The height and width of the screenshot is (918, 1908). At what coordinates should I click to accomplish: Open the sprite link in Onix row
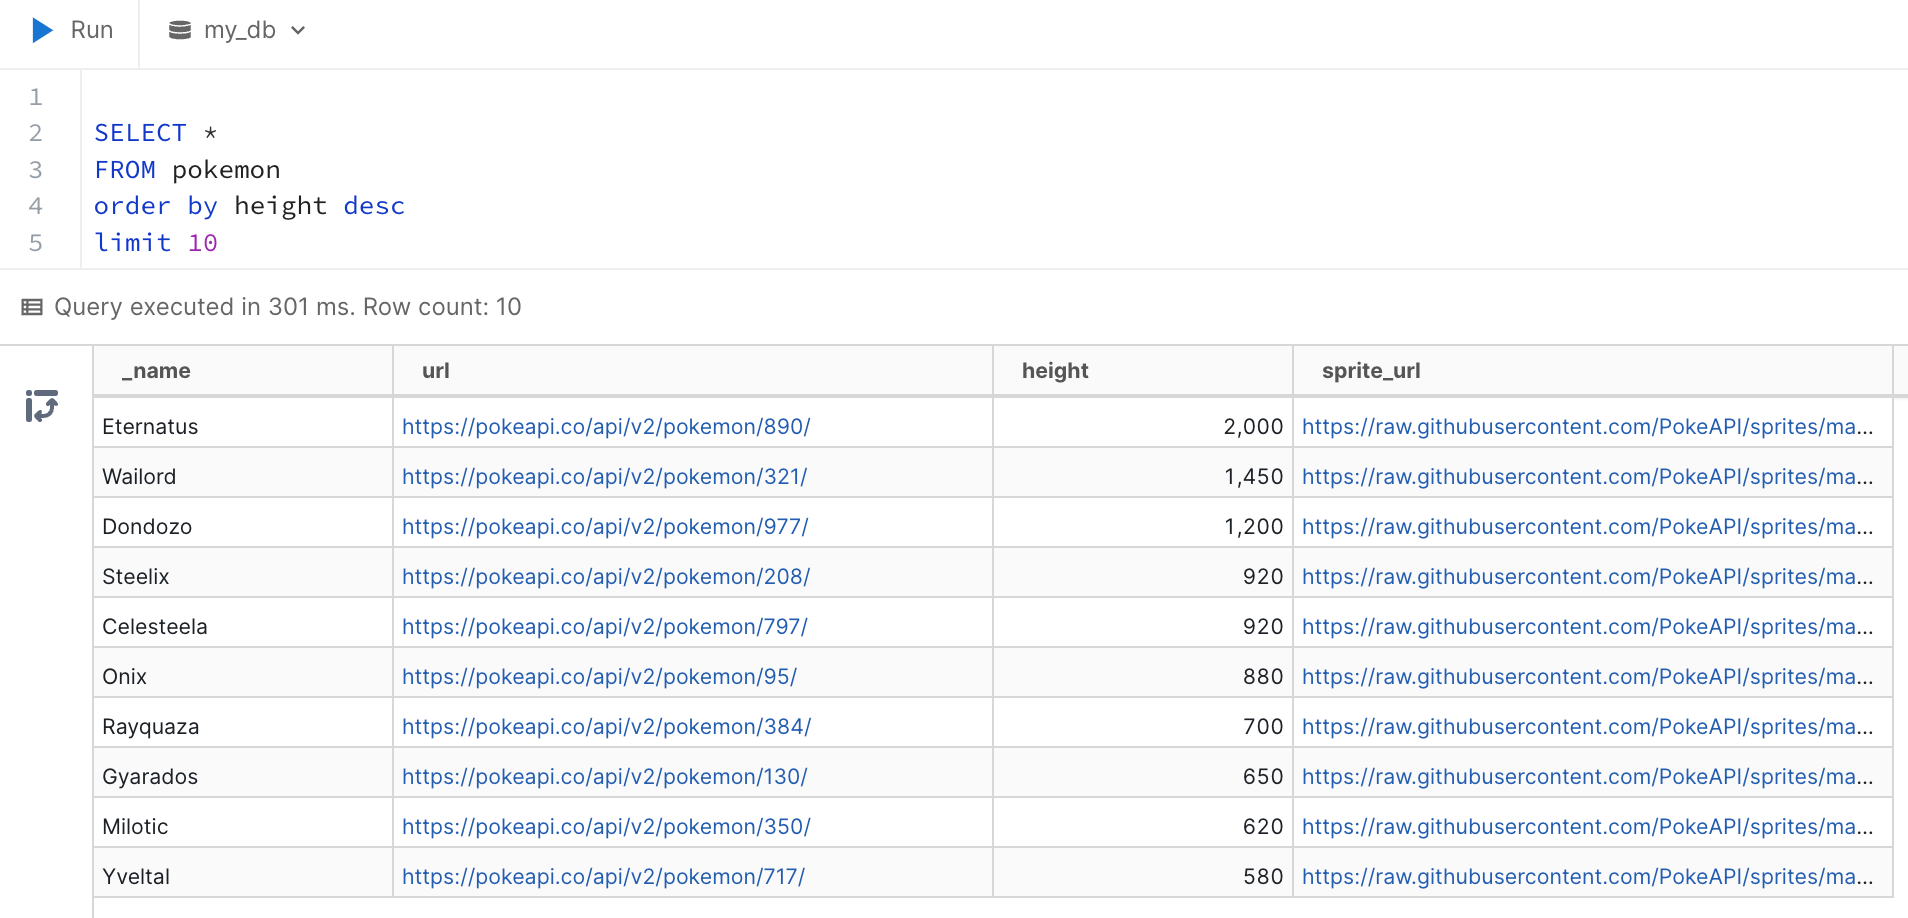(1587, 677)
